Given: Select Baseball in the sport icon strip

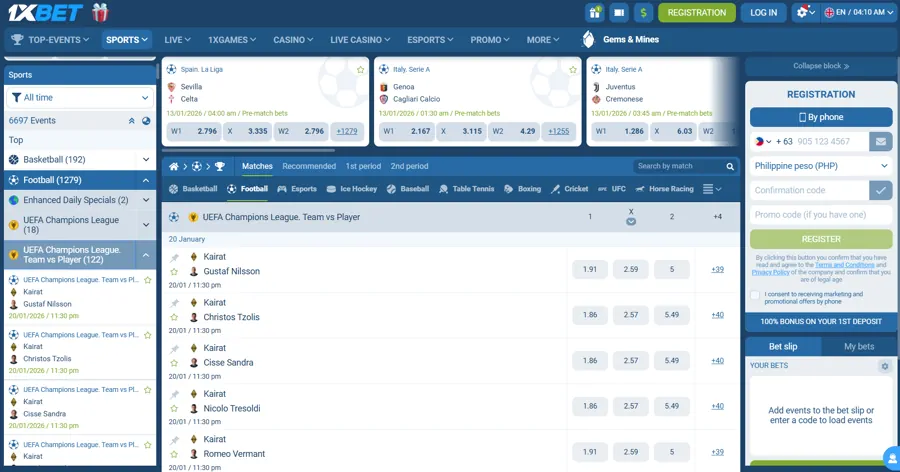Looking at the screenshot, I should point(408,189).
